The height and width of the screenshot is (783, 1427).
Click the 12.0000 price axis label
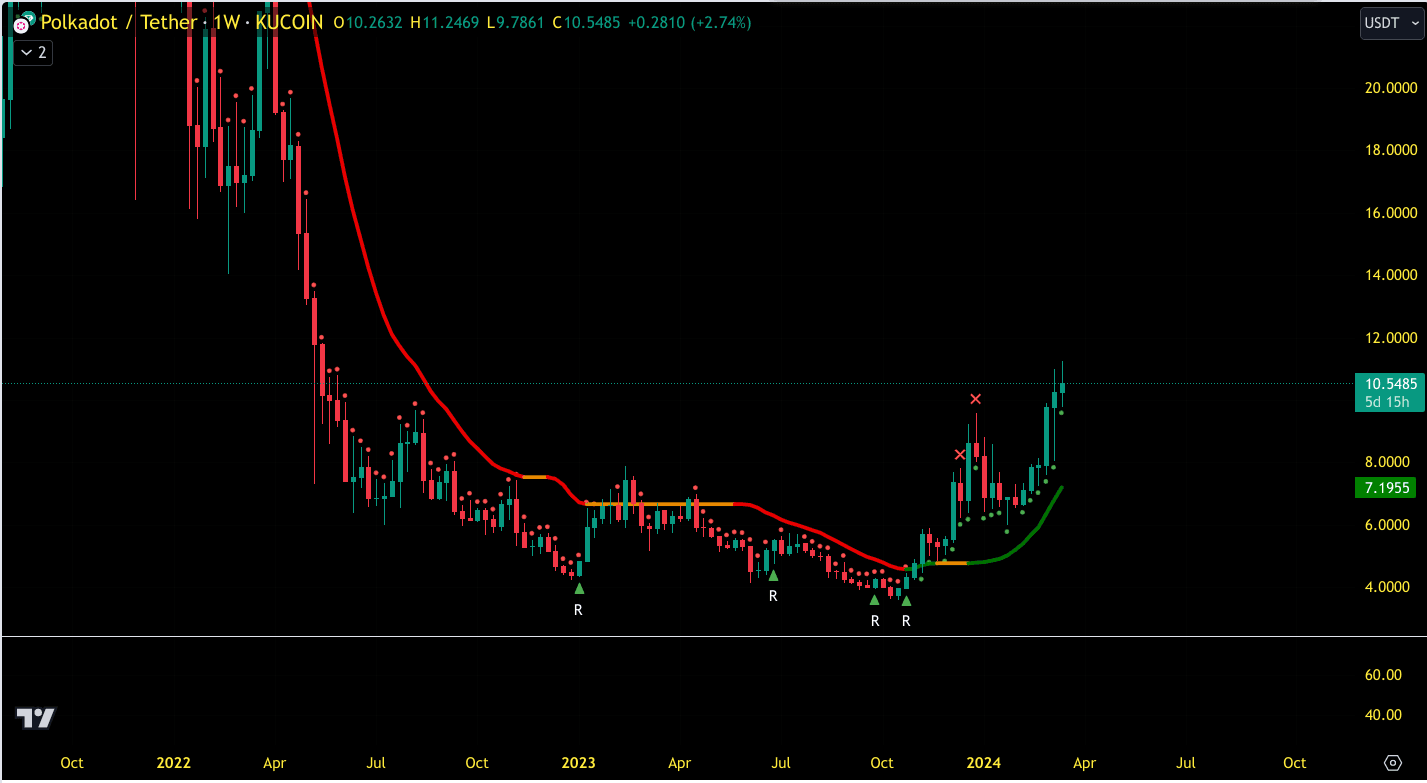(x=1391, y=338)
